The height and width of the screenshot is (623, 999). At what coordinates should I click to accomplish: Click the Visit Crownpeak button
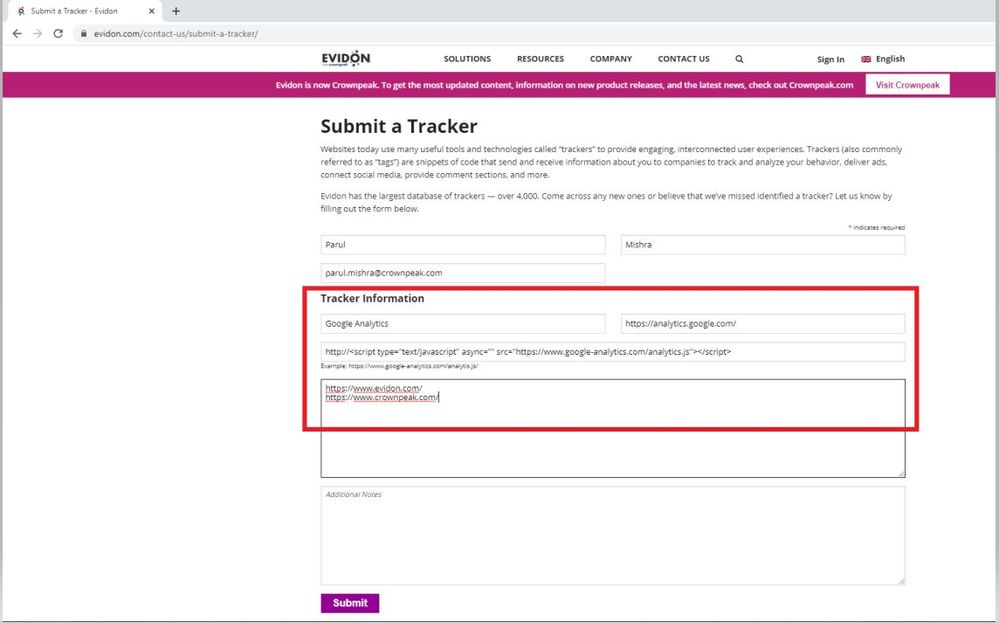tap(907, 85)
